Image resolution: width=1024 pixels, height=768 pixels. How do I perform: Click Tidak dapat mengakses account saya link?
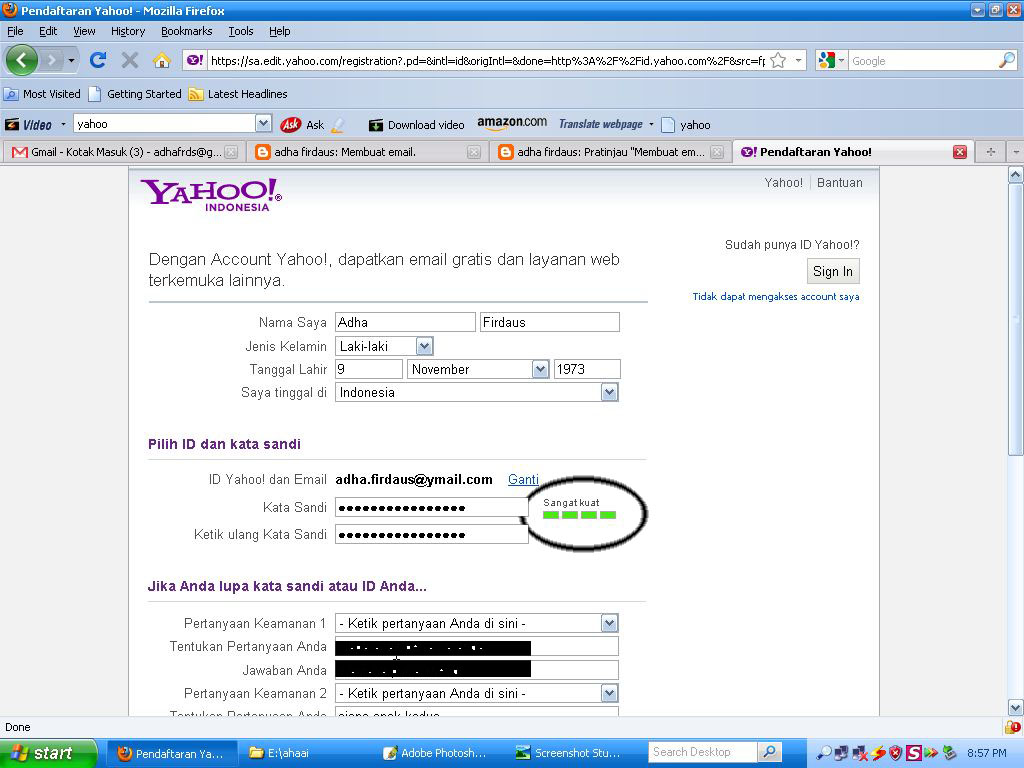coord(776,296)
